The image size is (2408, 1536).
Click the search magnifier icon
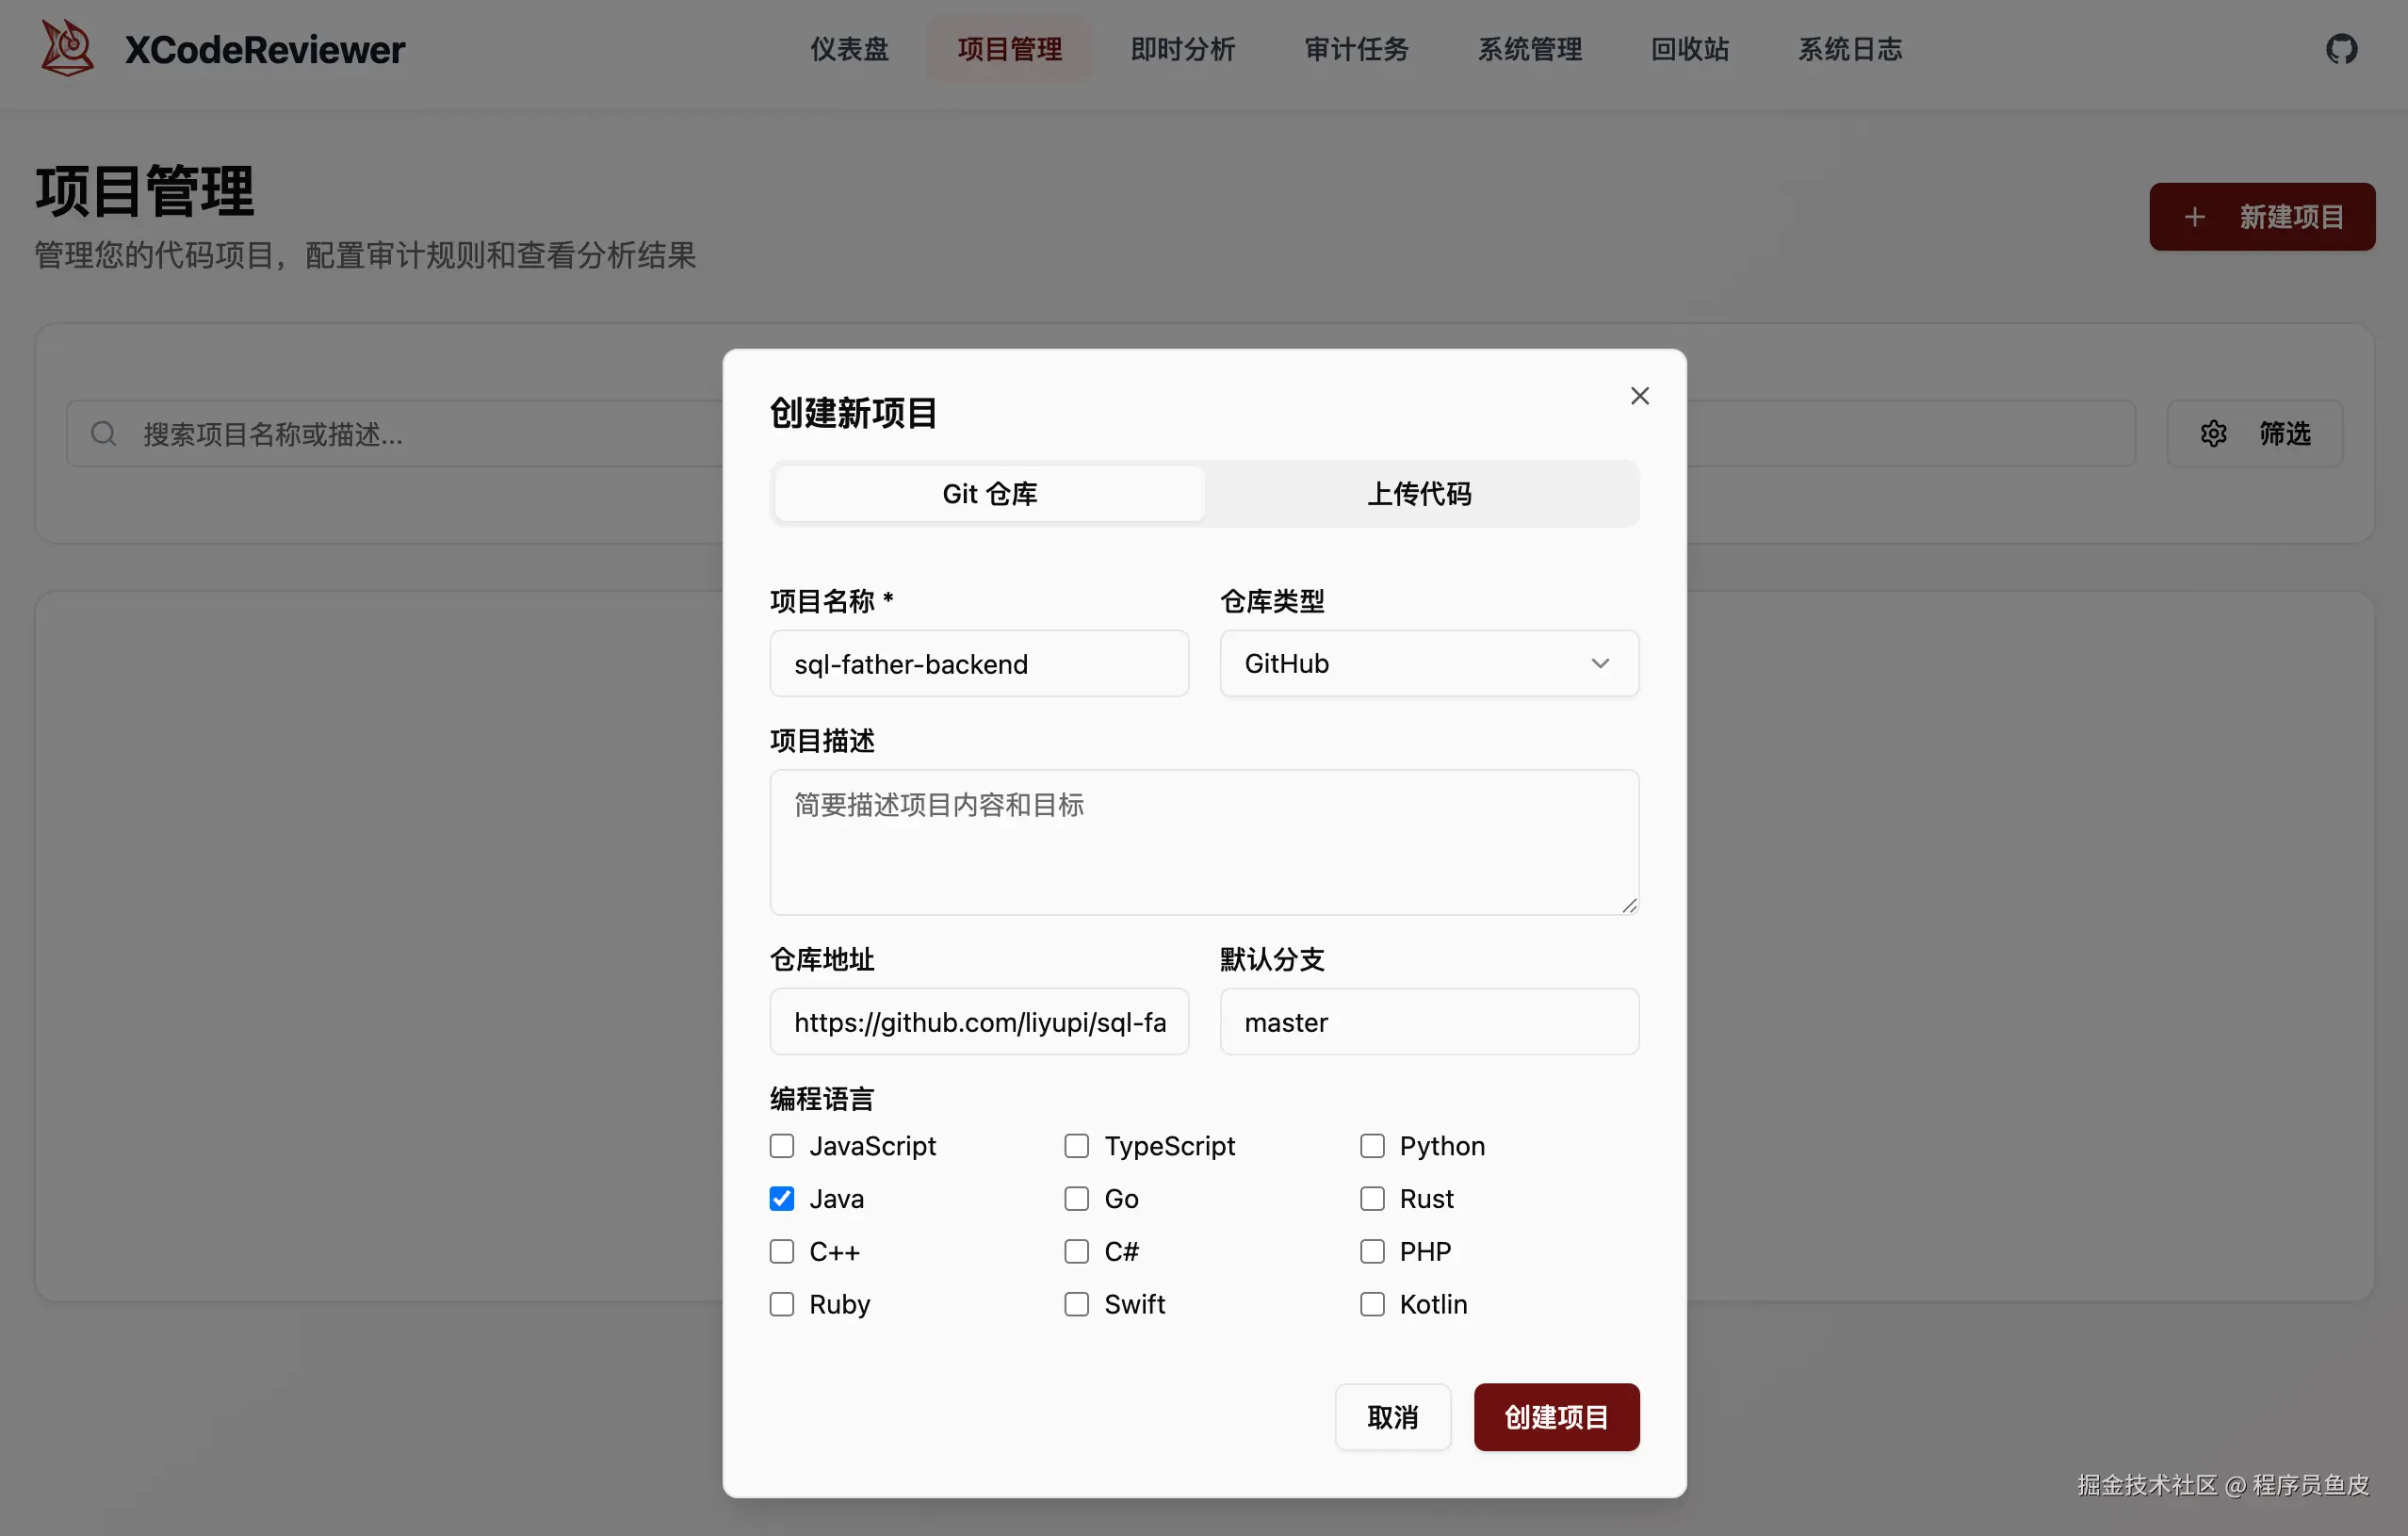[103, 433]
